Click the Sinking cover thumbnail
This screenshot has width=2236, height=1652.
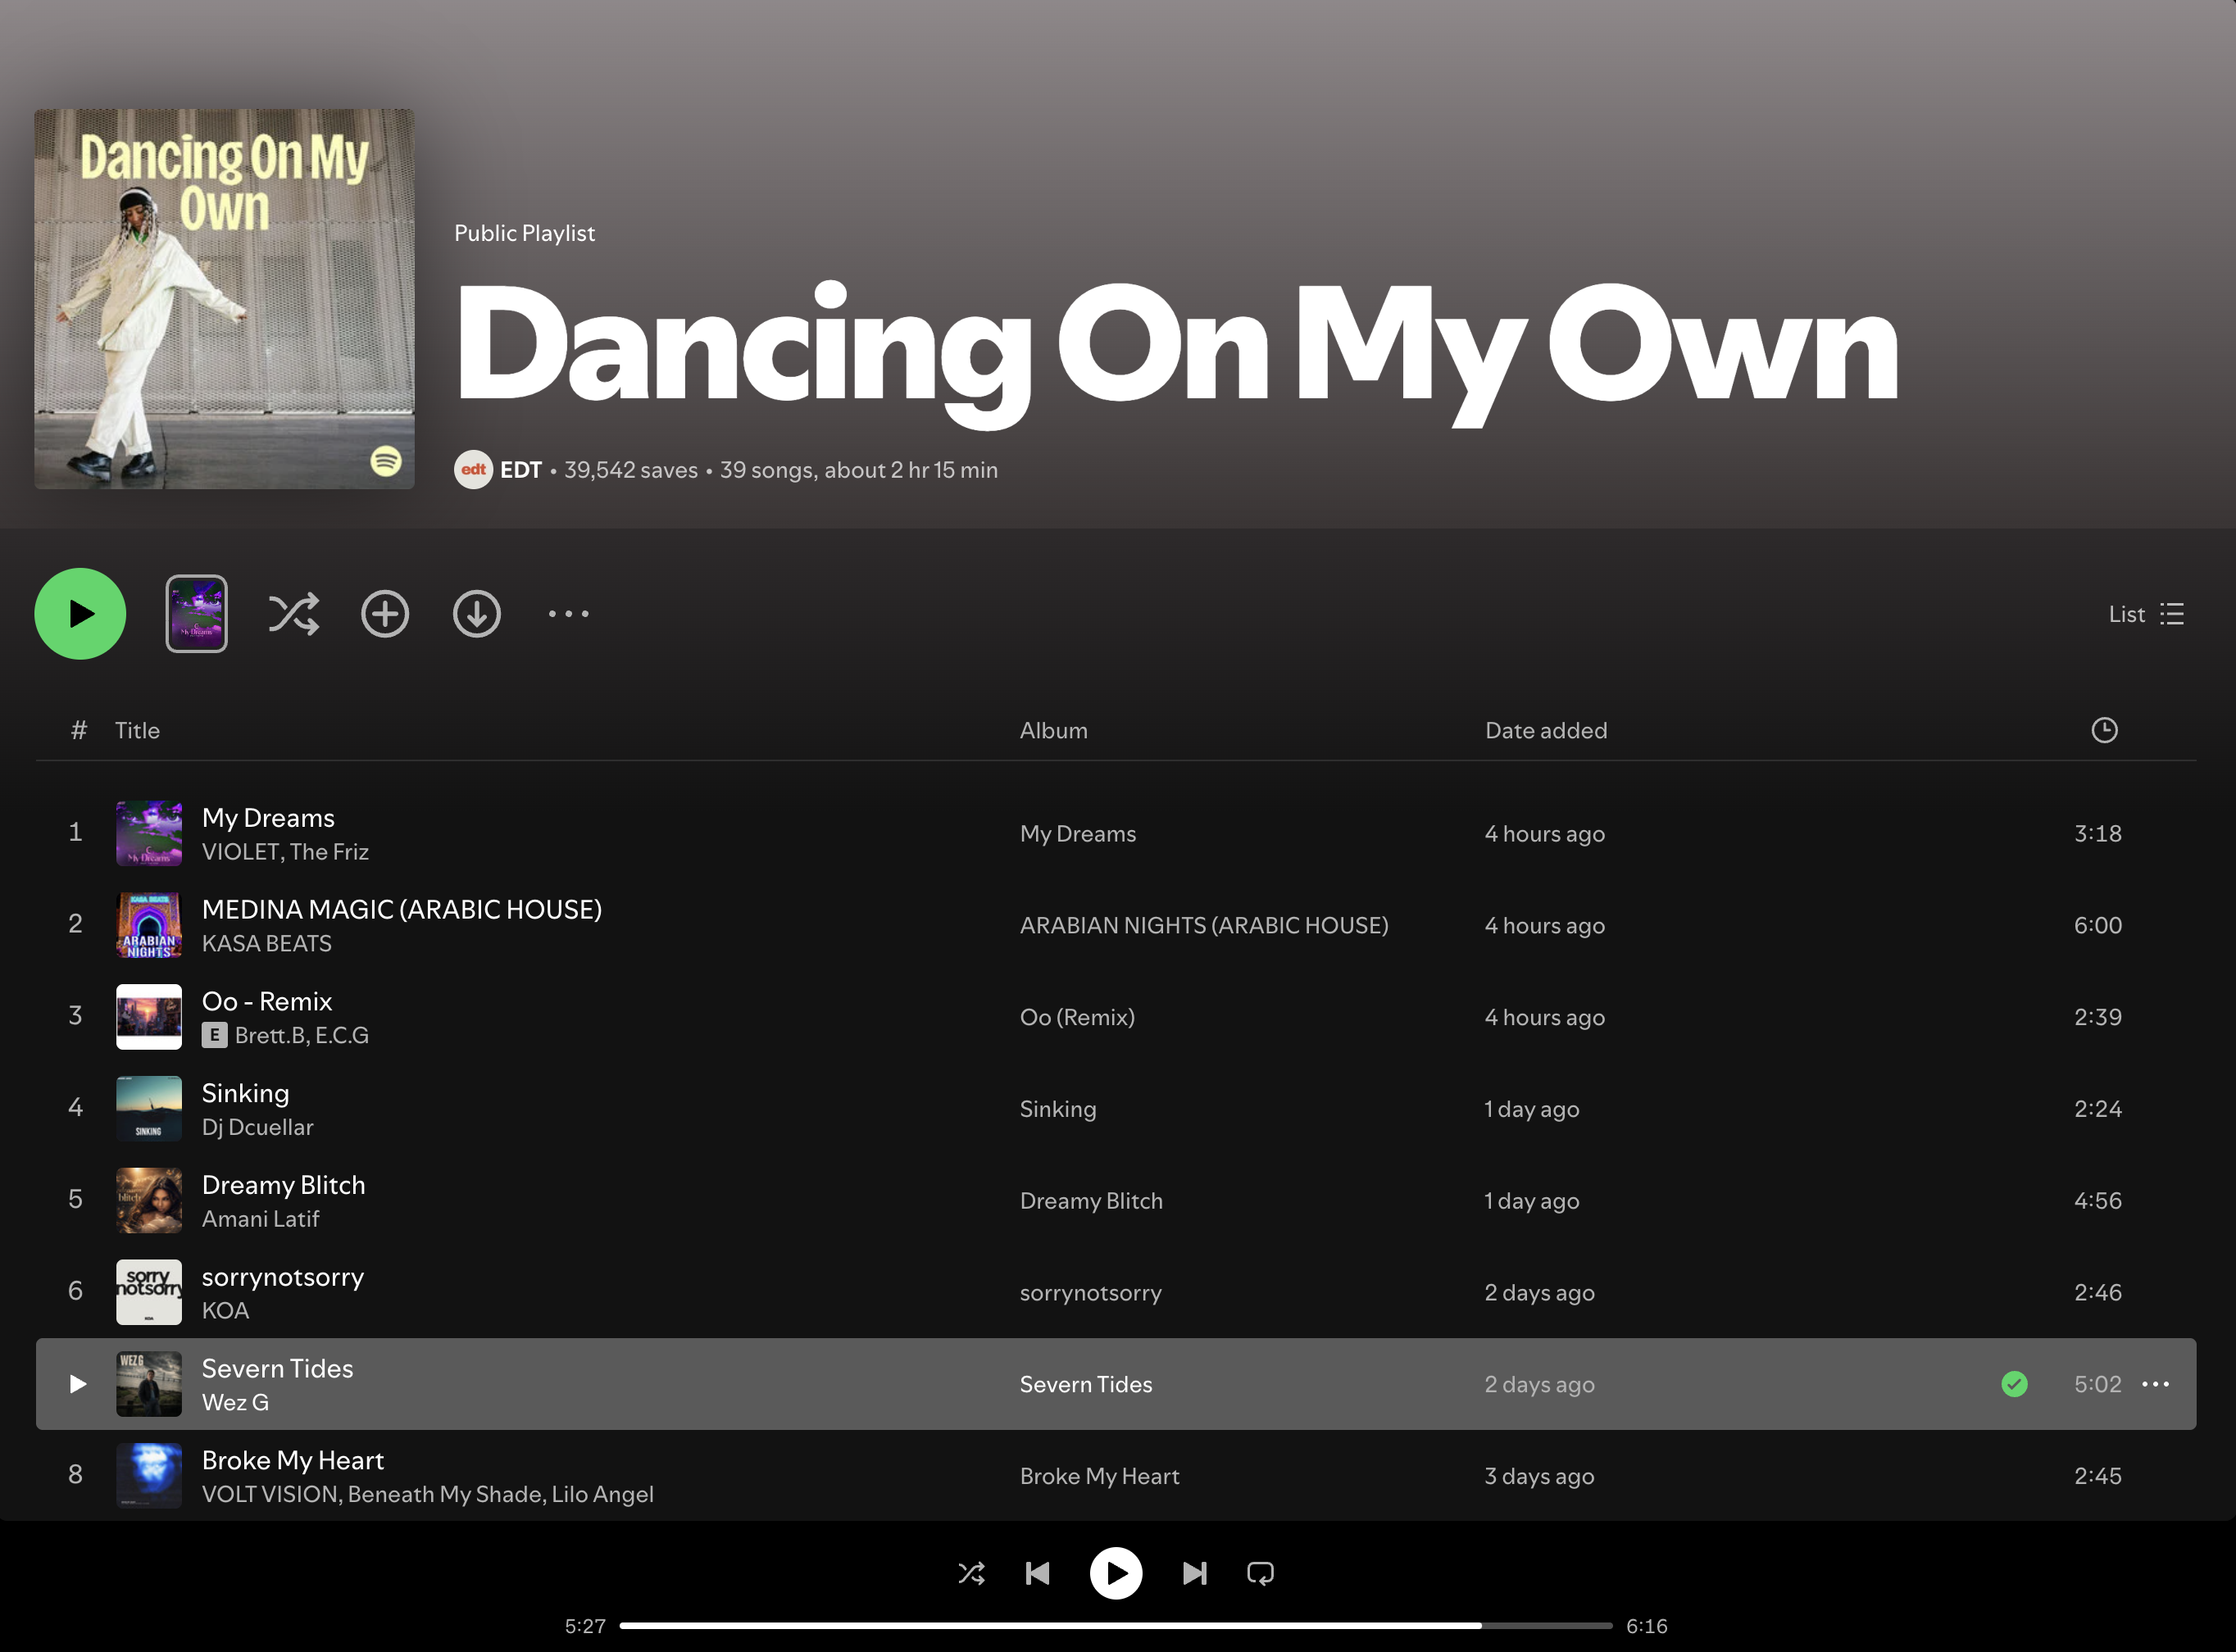click(149, 1109)
